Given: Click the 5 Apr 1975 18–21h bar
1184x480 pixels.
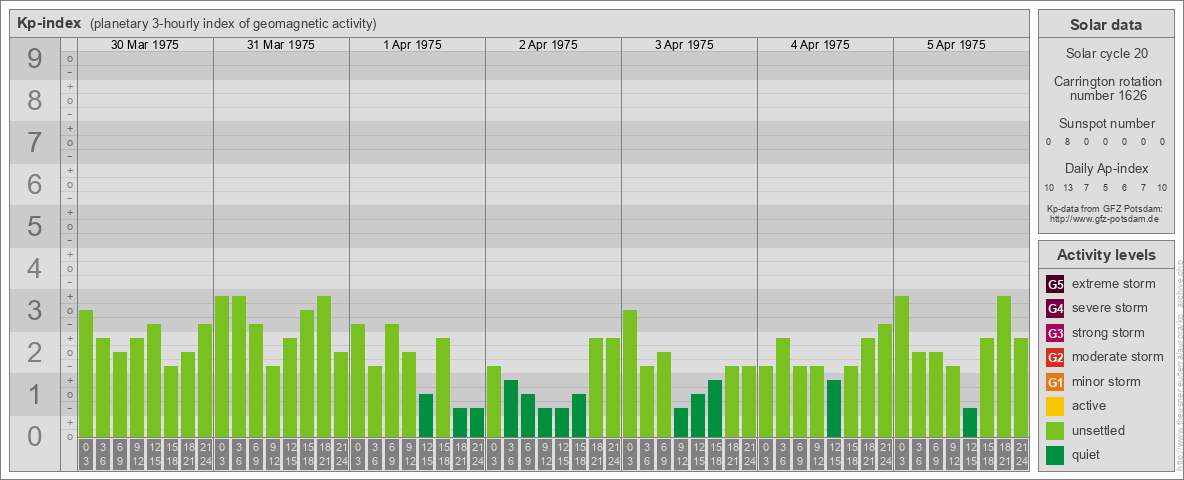Looking at the screenshot, I should (x=1004, y=367).
